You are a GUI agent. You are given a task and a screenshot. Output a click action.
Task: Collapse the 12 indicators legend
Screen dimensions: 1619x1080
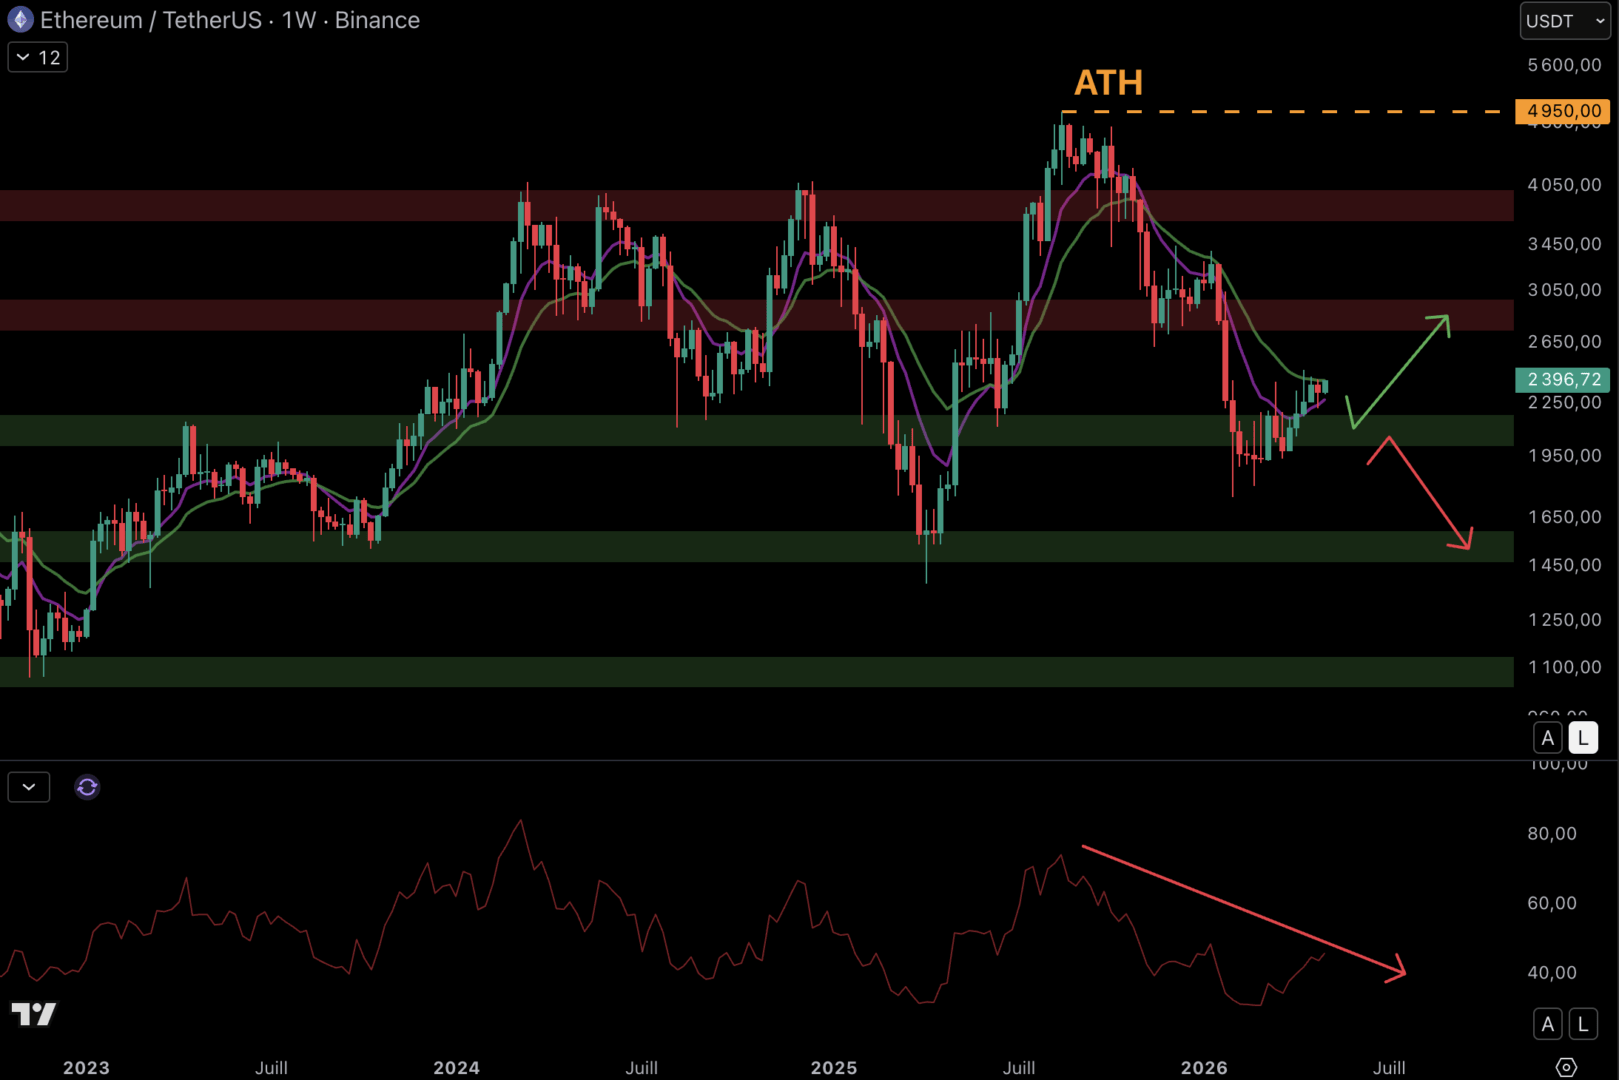point(38,58)
